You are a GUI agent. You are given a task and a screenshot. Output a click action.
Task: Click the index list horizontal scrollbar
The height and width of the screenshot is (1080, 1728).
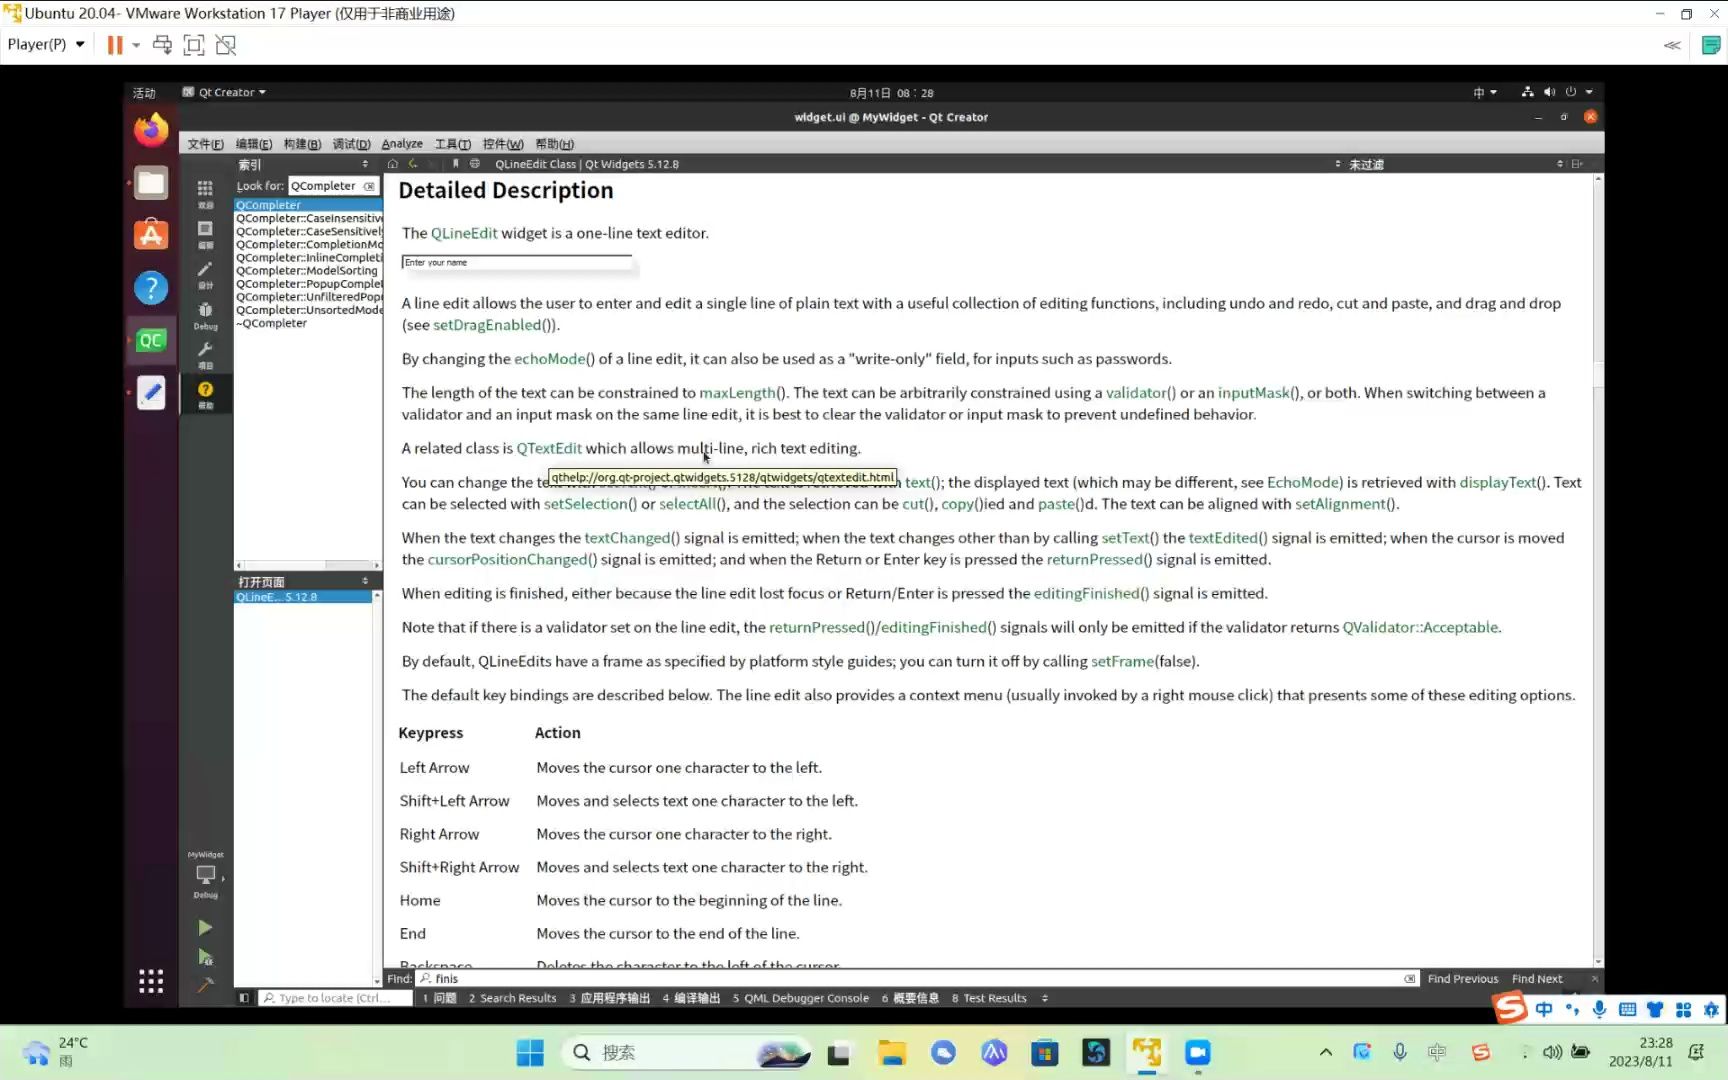(x=308, y=565)
